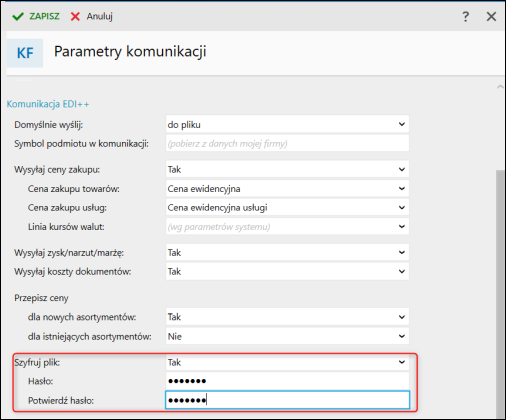Click the Potwierdź hasło password field
The image size is (506, 420).
point(287,400)
